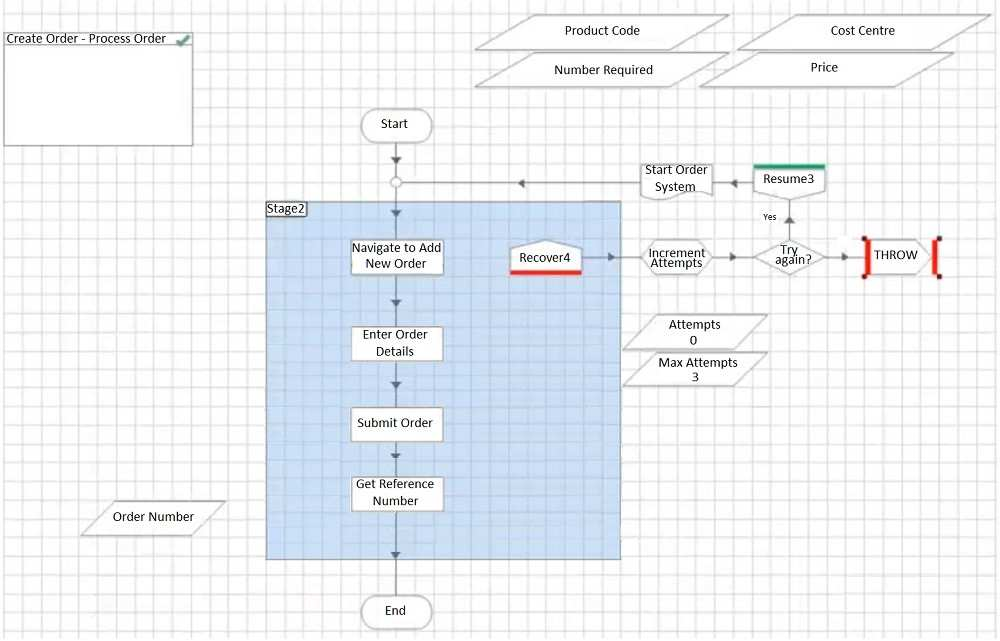The image size is (1000, 641).
Task: Select the Resume3 stage
Action: (789, 180)
